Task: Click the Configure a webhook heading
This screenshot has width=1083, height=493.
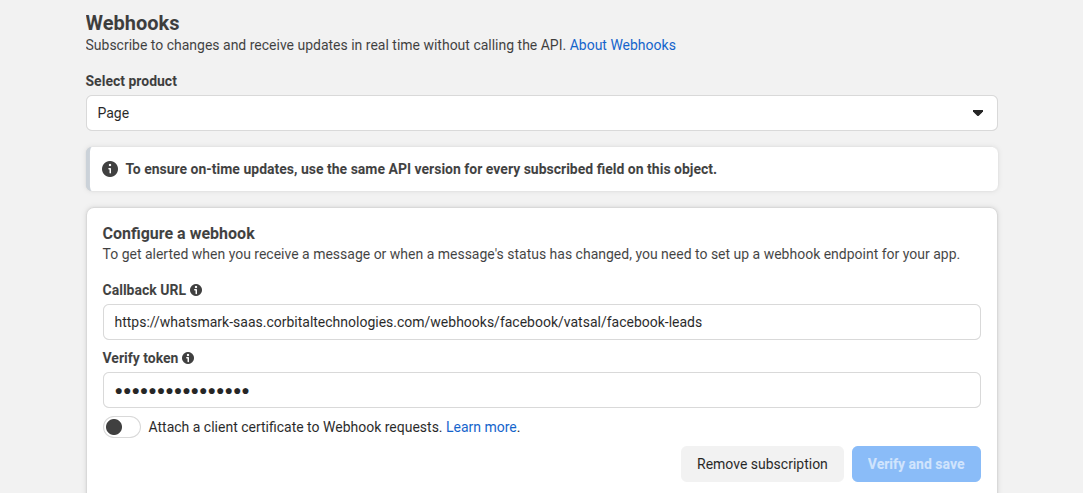Action: pos(178,233)
